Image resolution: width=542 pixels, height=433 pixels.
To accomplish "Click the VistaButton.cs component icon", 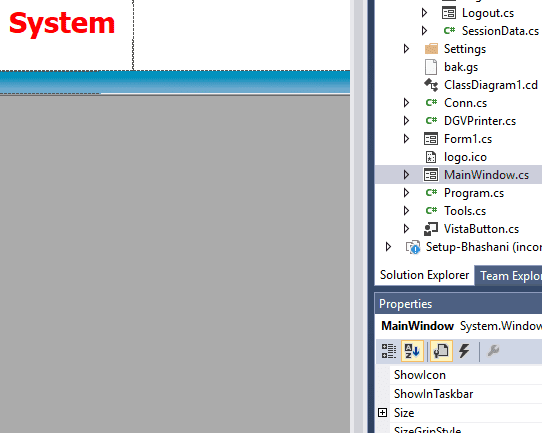I will tap(431, 229).
